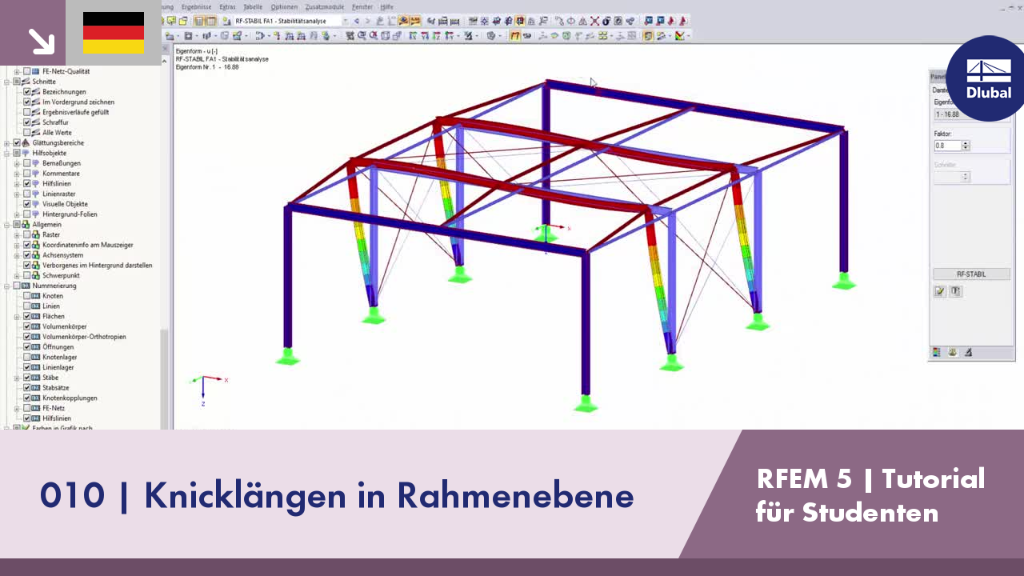Toggle the Raster checkbox
Screen dimensions: 1024x576
tap(27, 234)
